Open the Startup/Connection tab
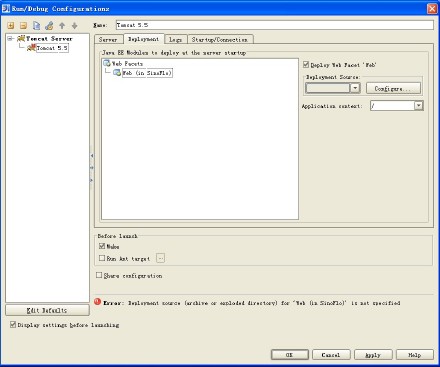The height and width of the screenshot is (367, 440). pyautogui.click(x=220, y=39)
